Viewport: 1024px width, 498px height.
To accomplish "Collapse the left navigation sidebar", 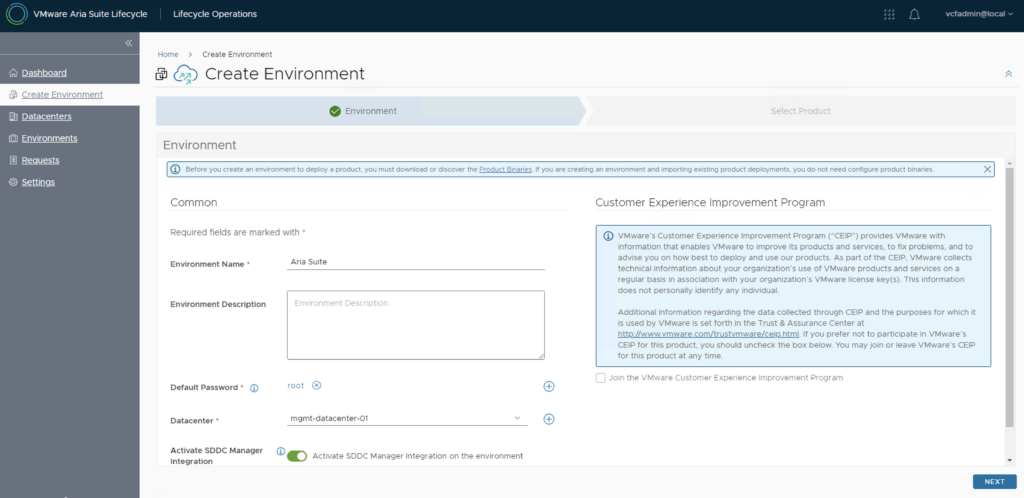I will 128,43.
